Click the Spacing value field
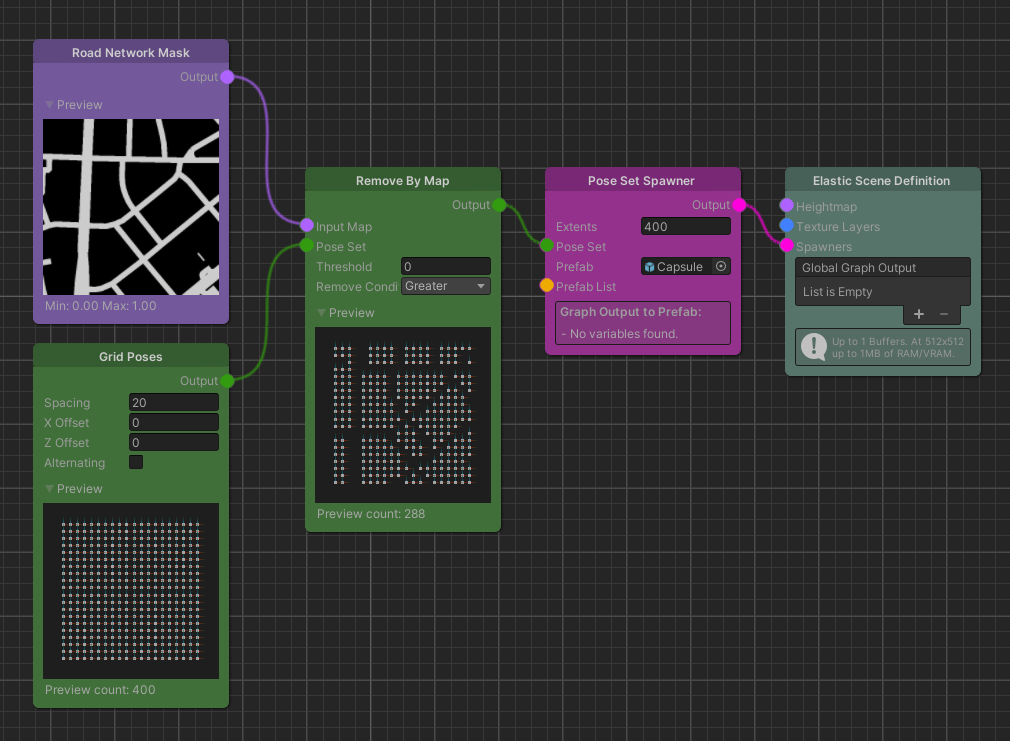 coord(173,403)
